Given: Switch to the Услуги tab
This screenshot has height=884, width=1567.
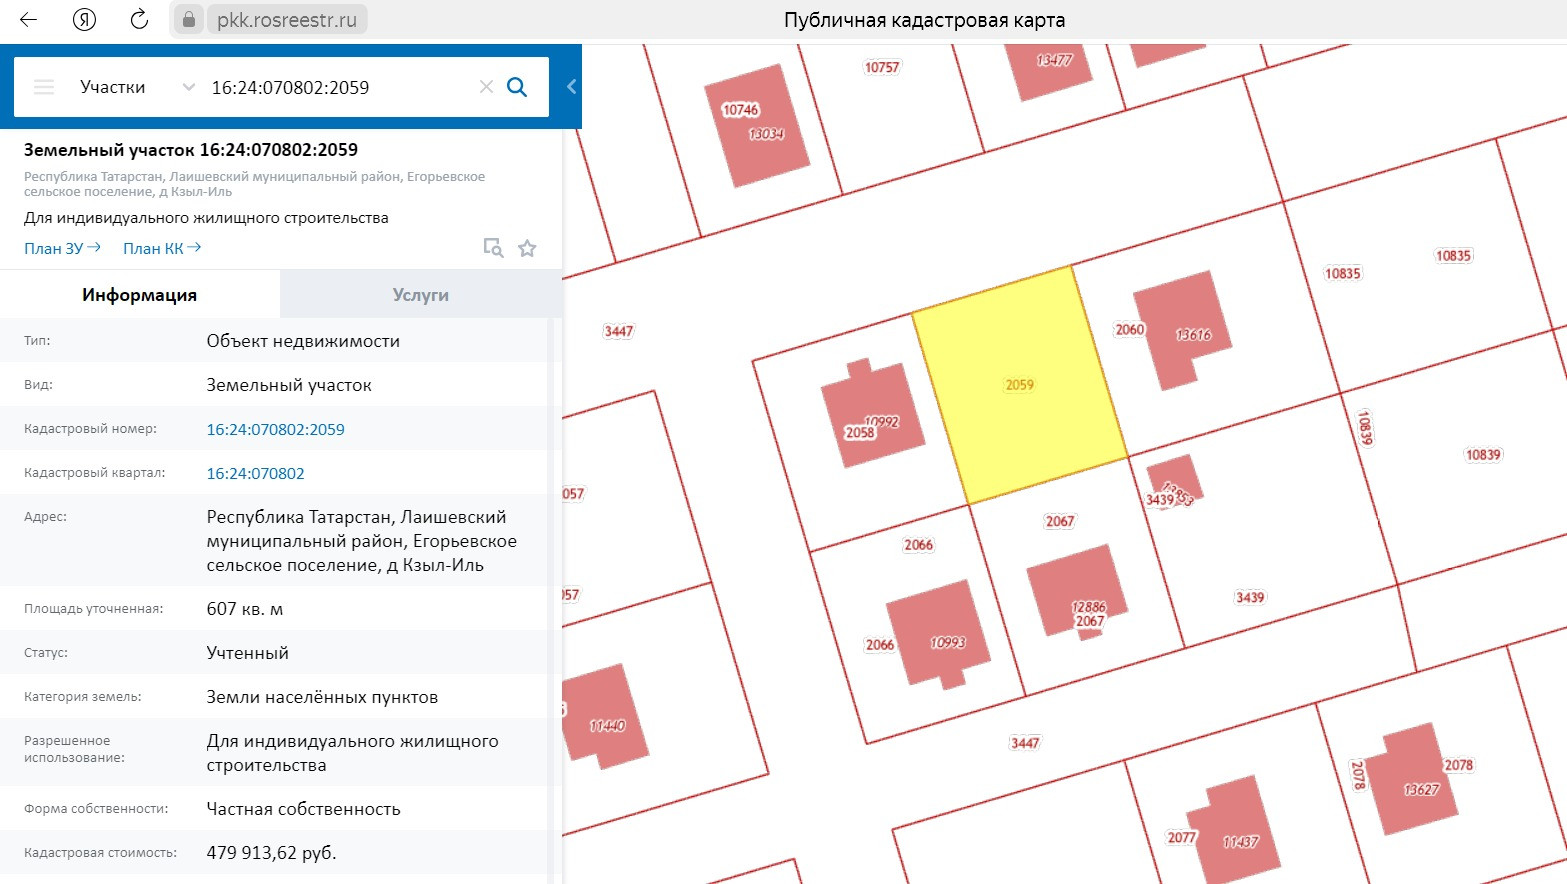Looking at the screenshot, I should point(420,295).
